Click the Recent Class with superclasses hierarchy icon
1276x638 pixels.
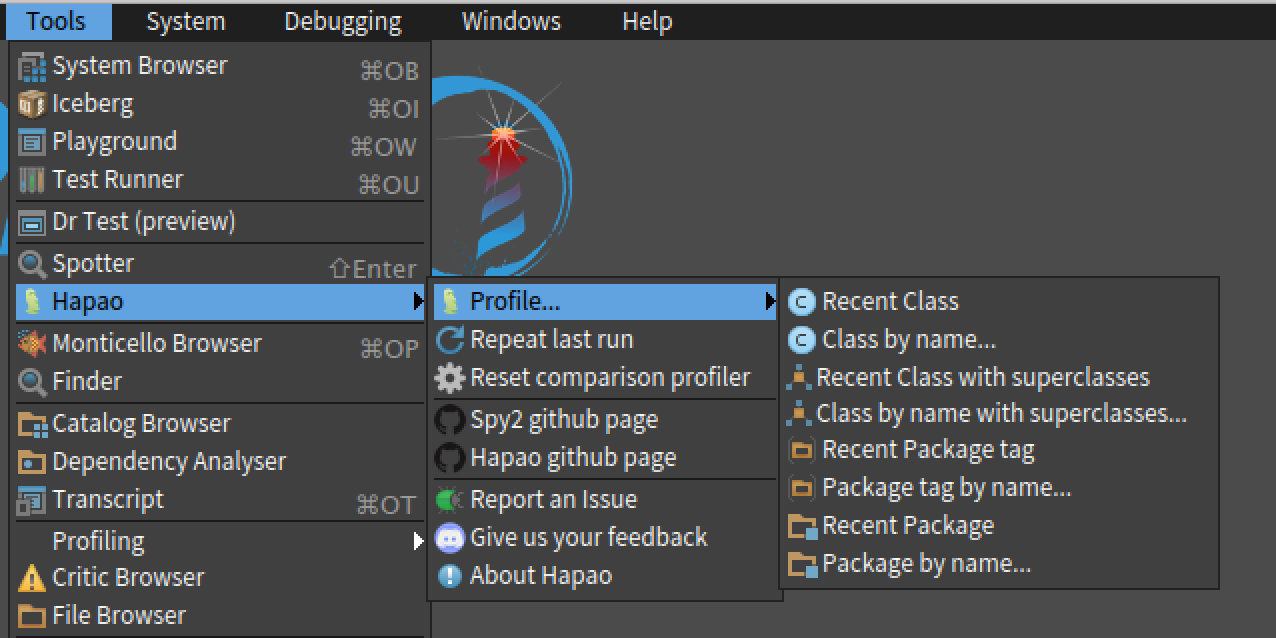799,378
